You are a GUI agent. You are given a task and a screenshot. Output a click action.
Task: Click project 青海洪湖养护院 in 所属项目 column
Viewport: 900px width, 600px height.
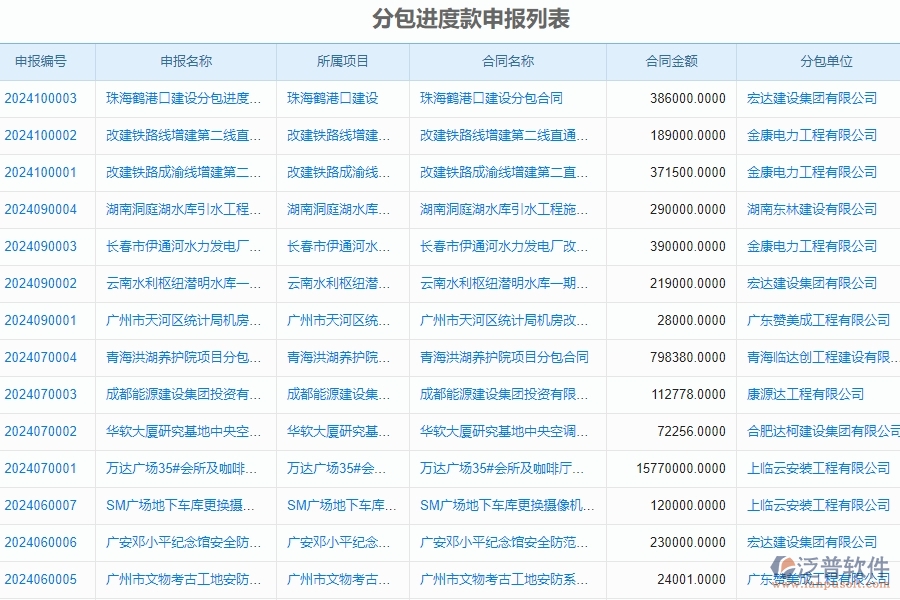pos(340,357)
